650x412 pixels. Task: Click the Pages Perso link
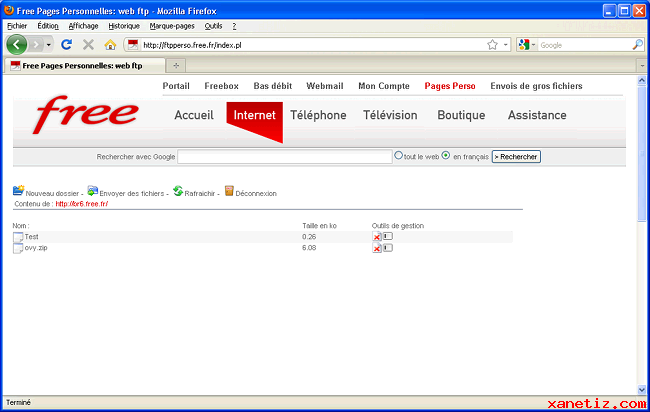click(x=450, y=86)
